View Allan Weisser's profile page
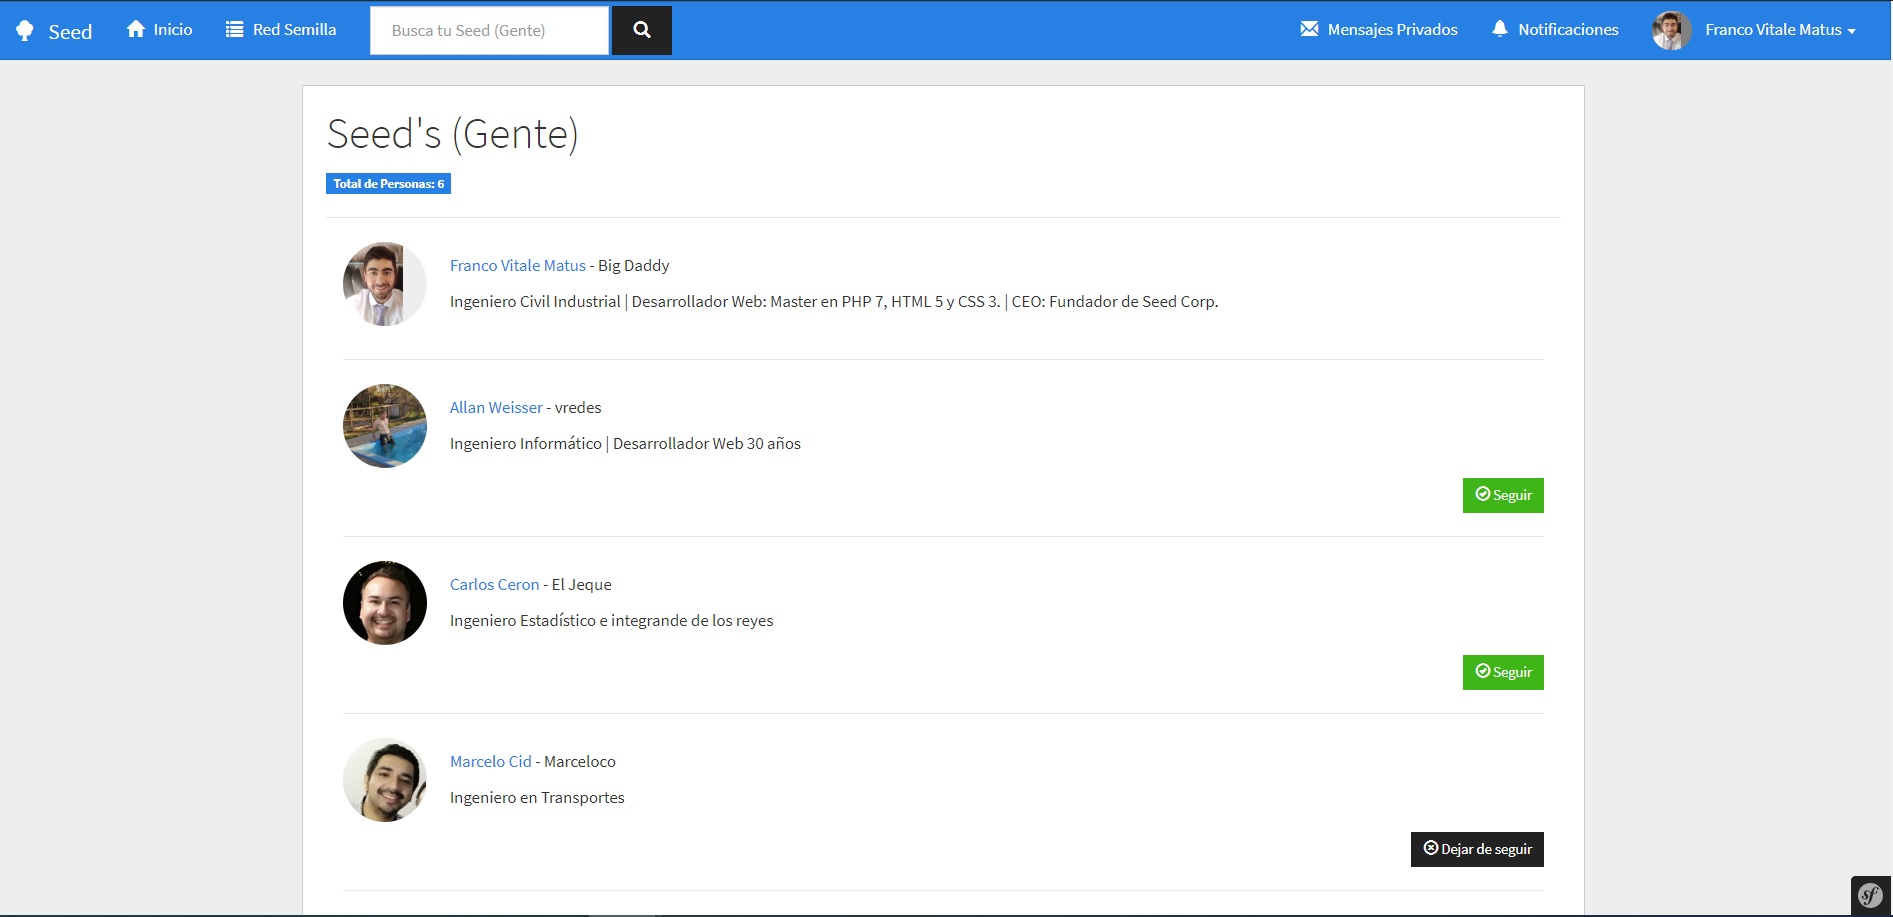This screenshot has height=917, width=1893. click(496, 407)
